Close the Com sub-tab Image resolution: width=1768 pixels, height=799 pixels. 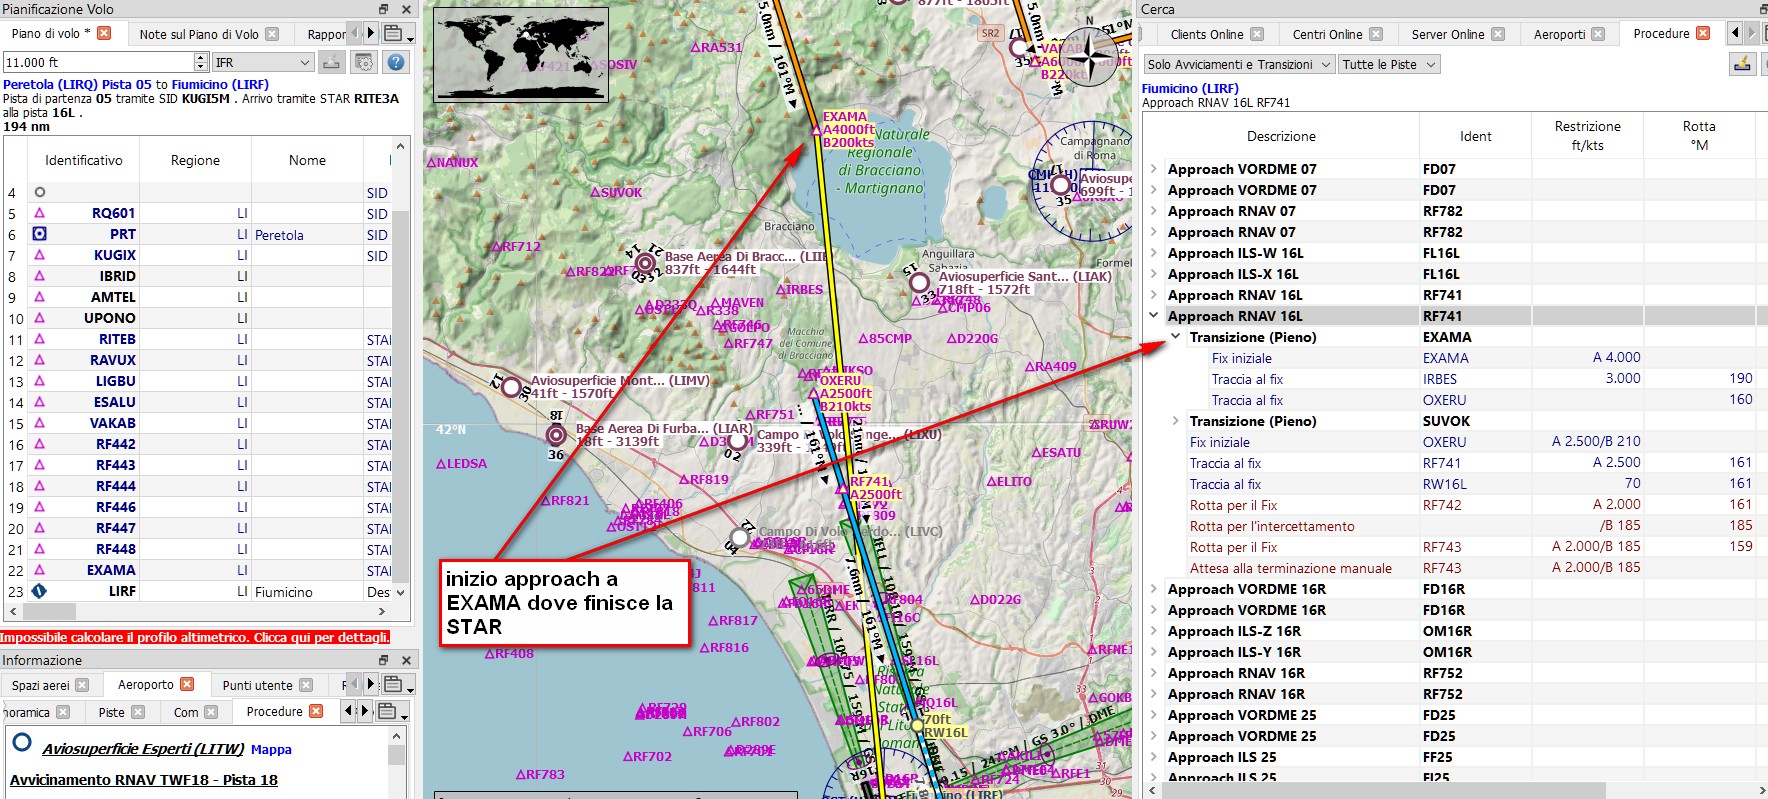pos(211,712)
